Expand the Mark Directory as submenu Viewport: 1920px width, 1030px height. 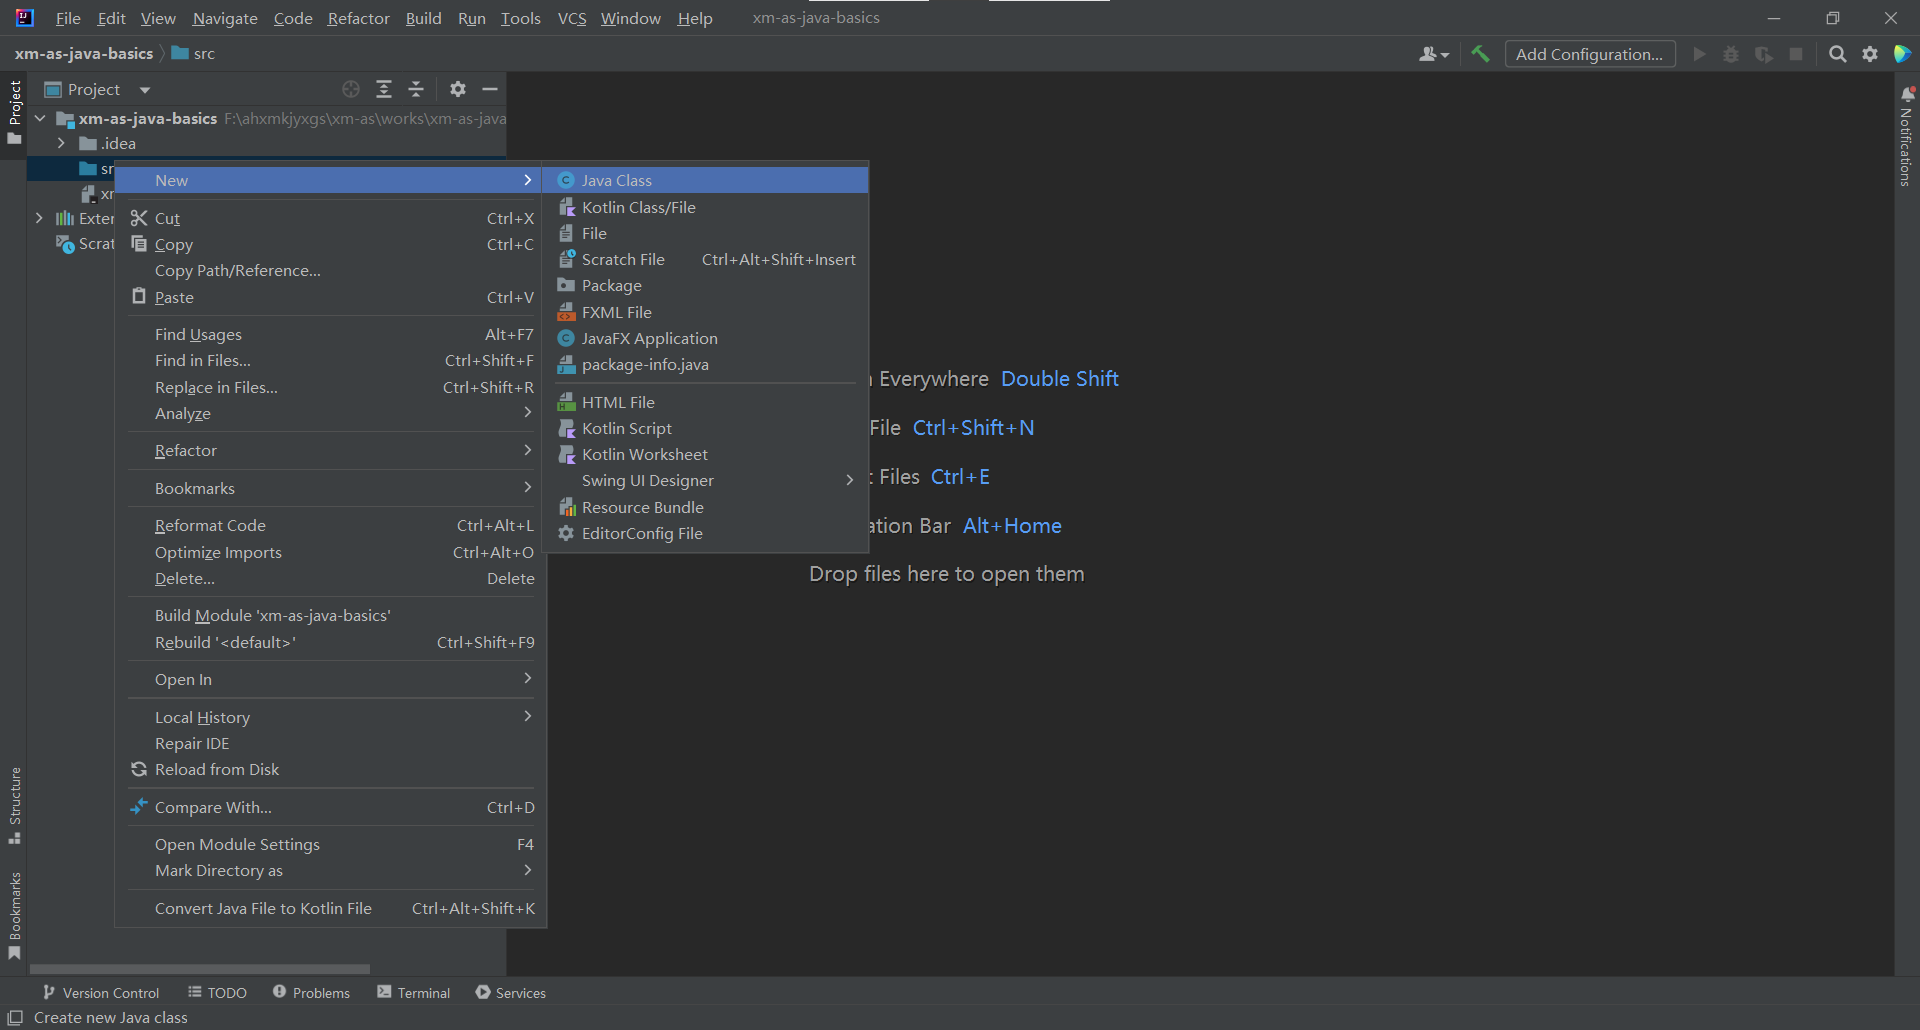(x=331, y=870)
